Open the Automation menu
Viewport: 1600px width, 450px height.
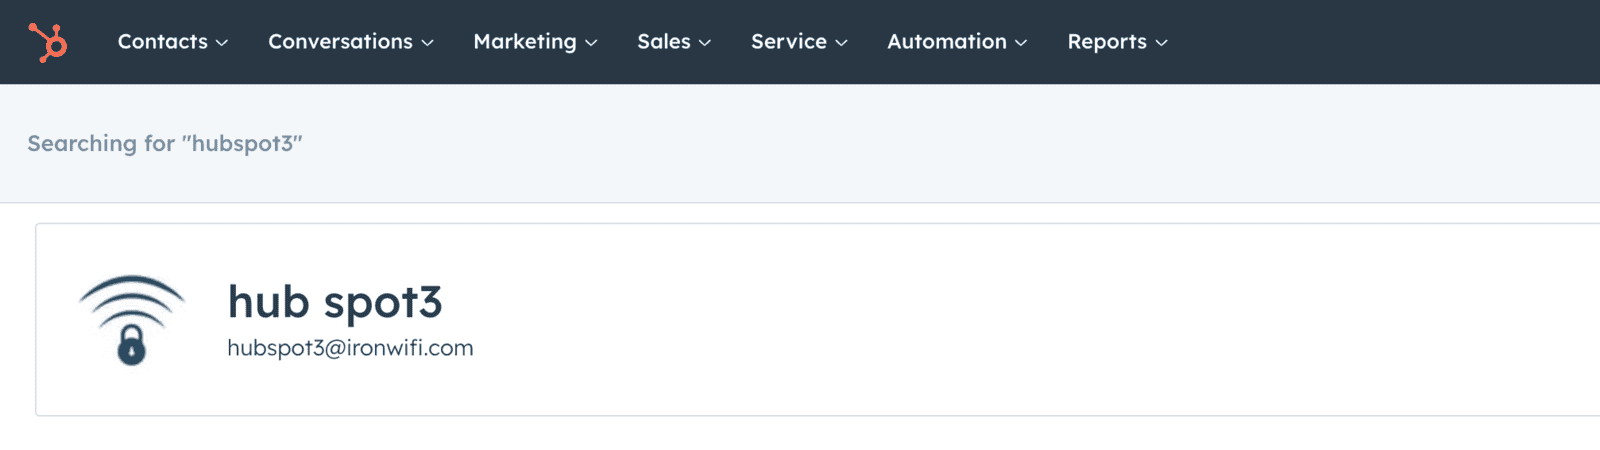(957, 42)
